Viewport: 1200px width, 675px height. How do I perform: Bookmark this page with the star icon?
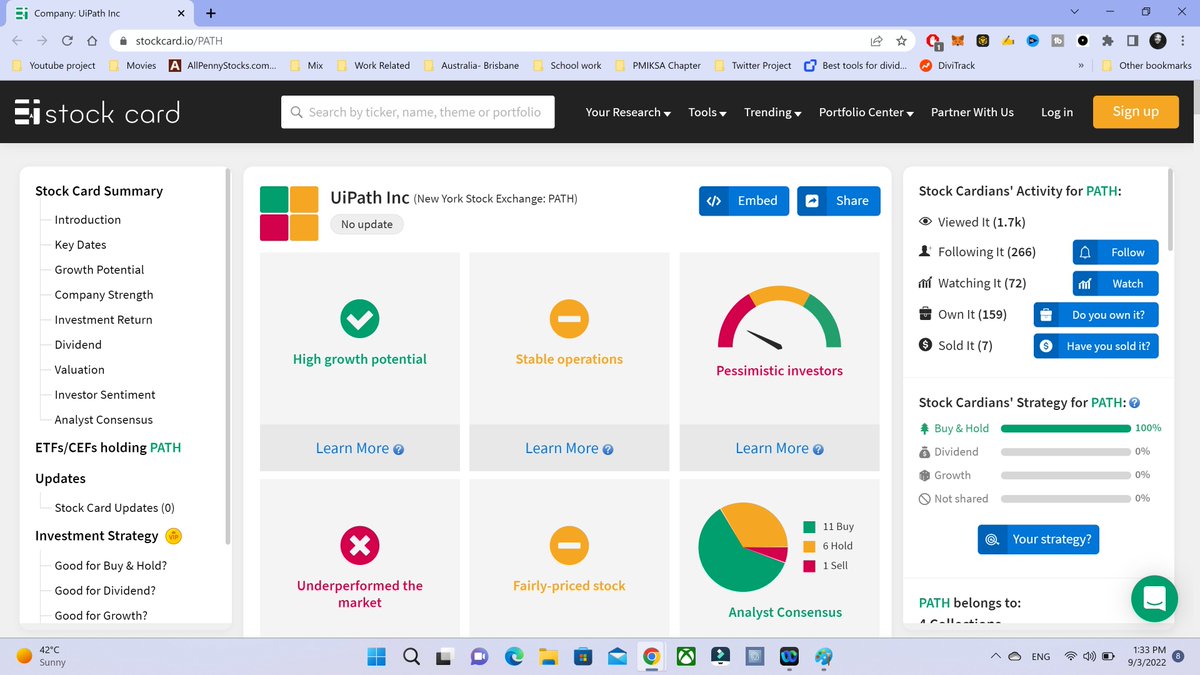coord(901,41)
